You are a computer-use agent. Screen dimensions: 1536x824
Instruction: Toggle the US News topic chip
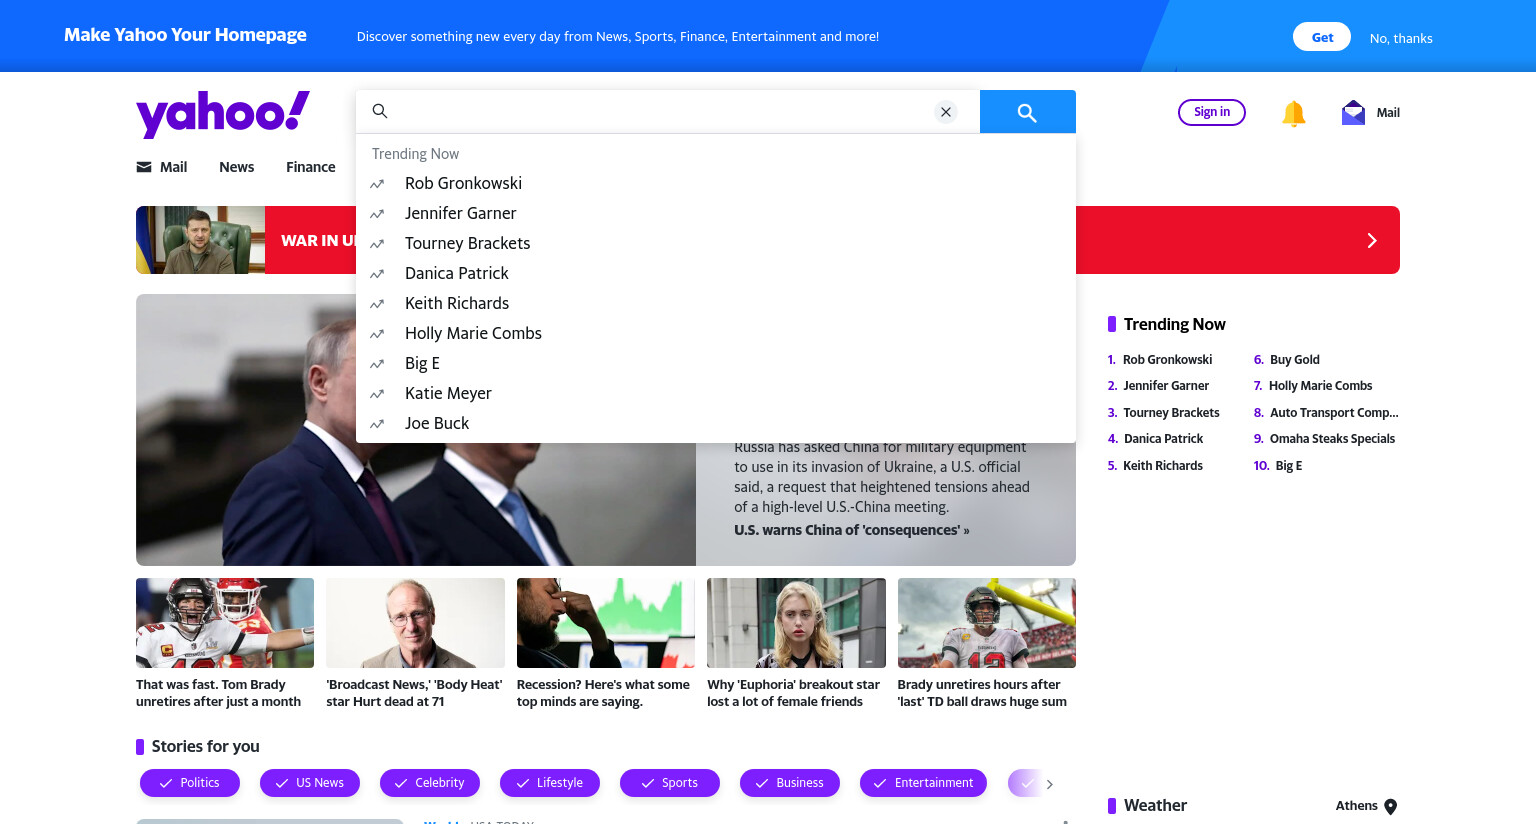[310, 783]
